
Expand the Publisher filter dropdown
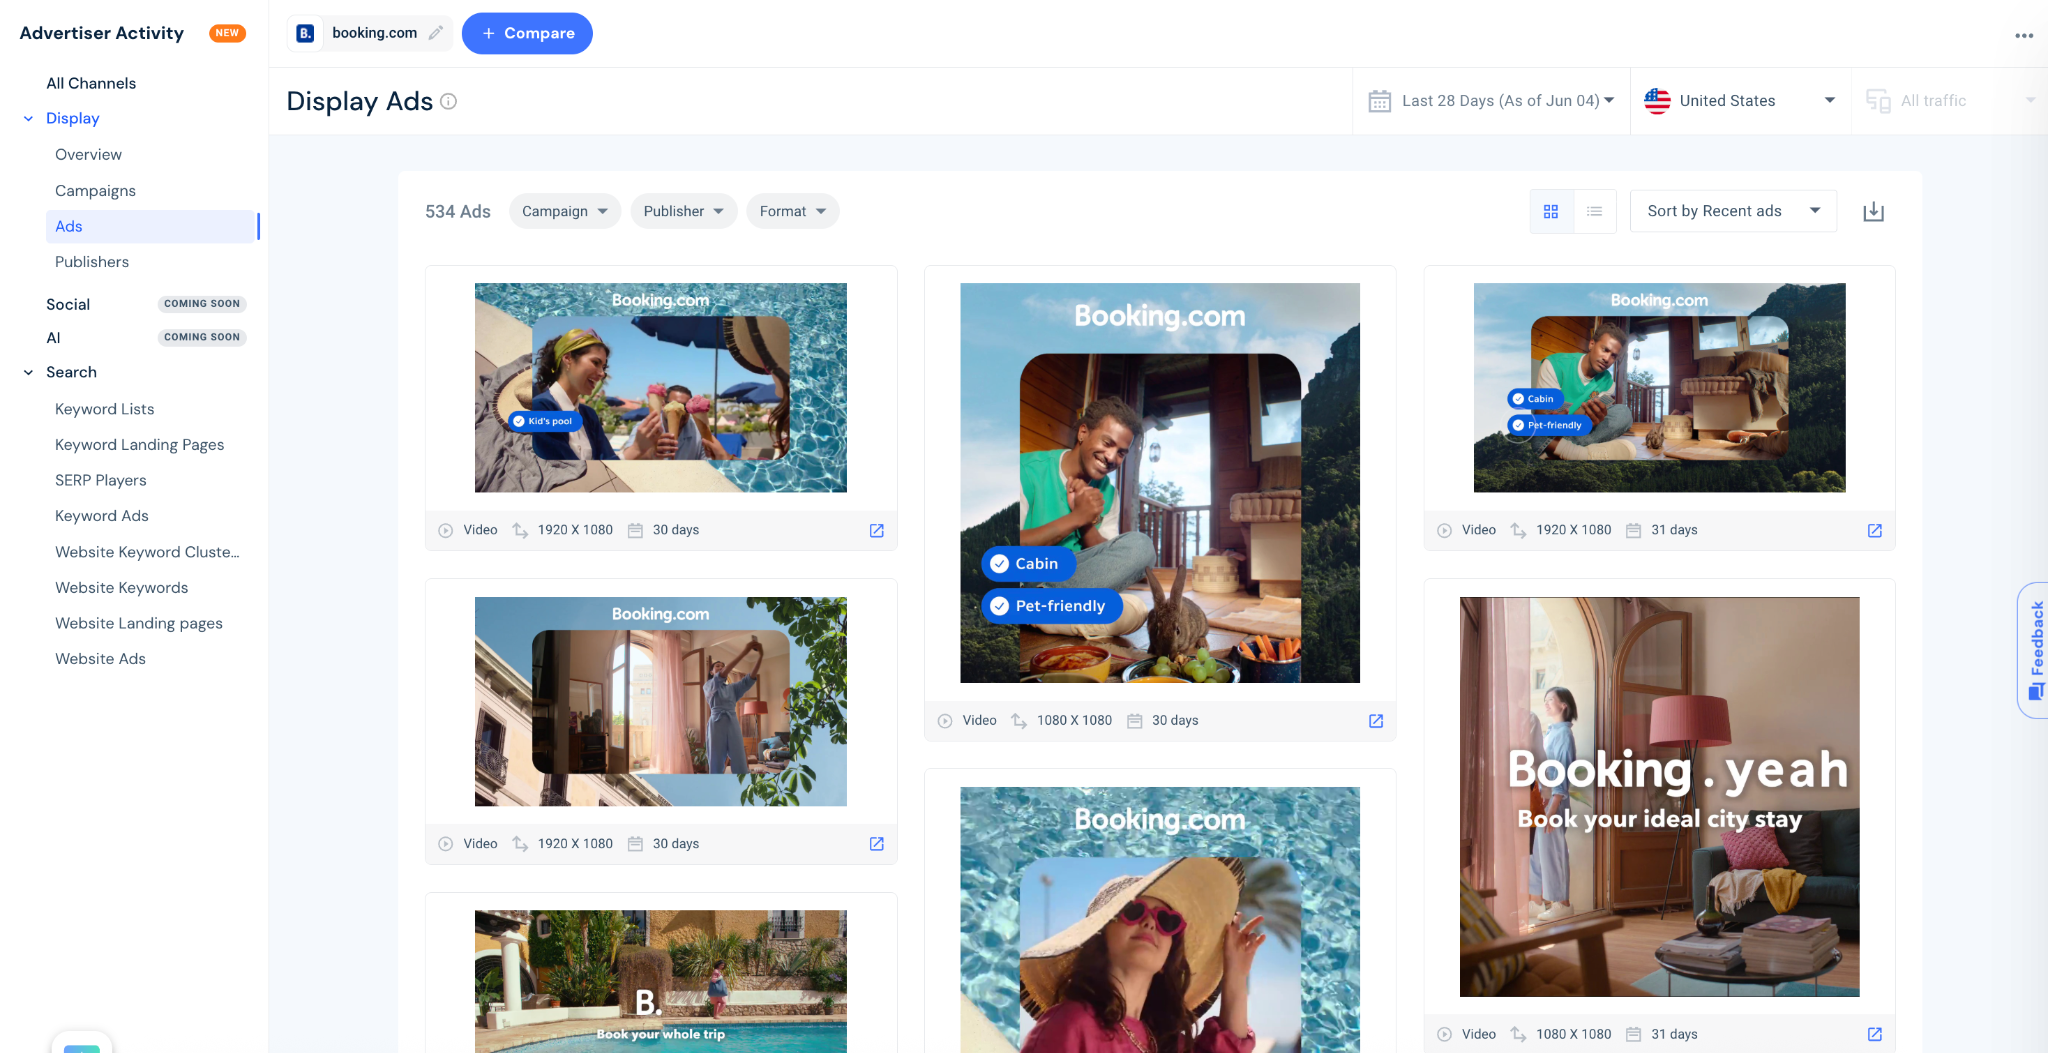684,211
